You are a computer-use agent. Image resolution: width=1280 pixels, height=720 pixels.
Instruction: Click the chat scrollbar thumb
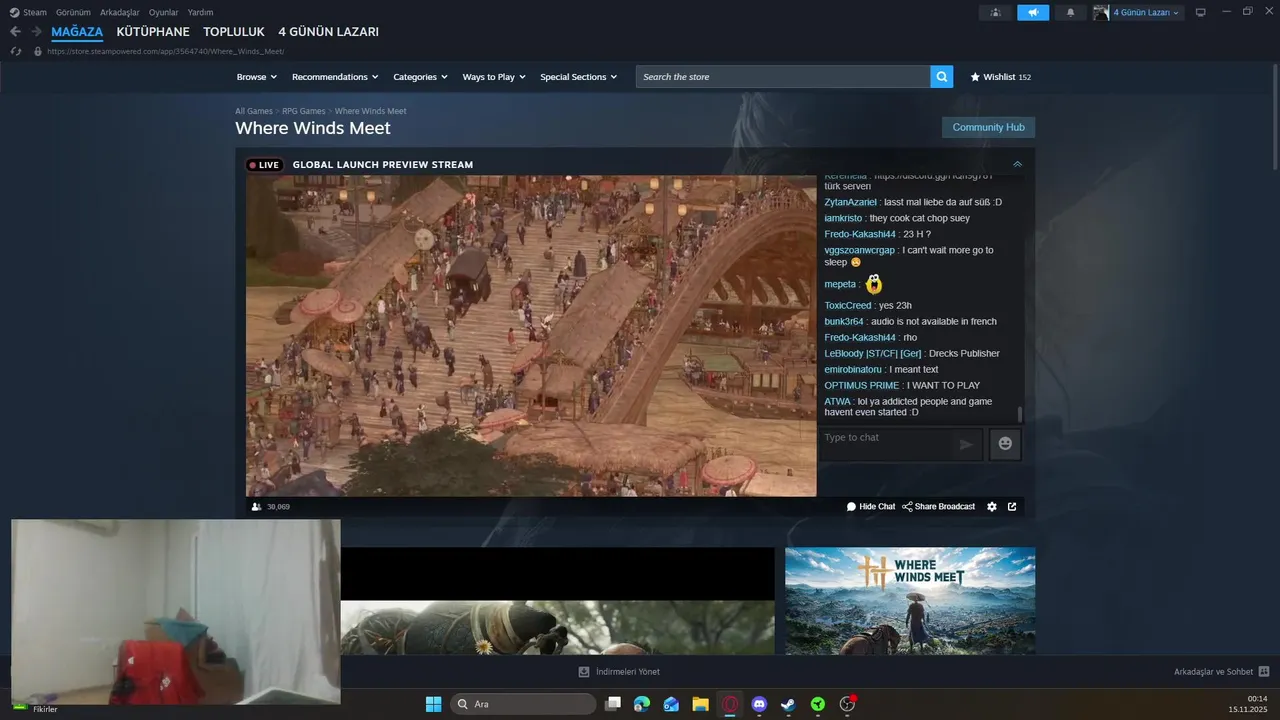pos(1020,414)
